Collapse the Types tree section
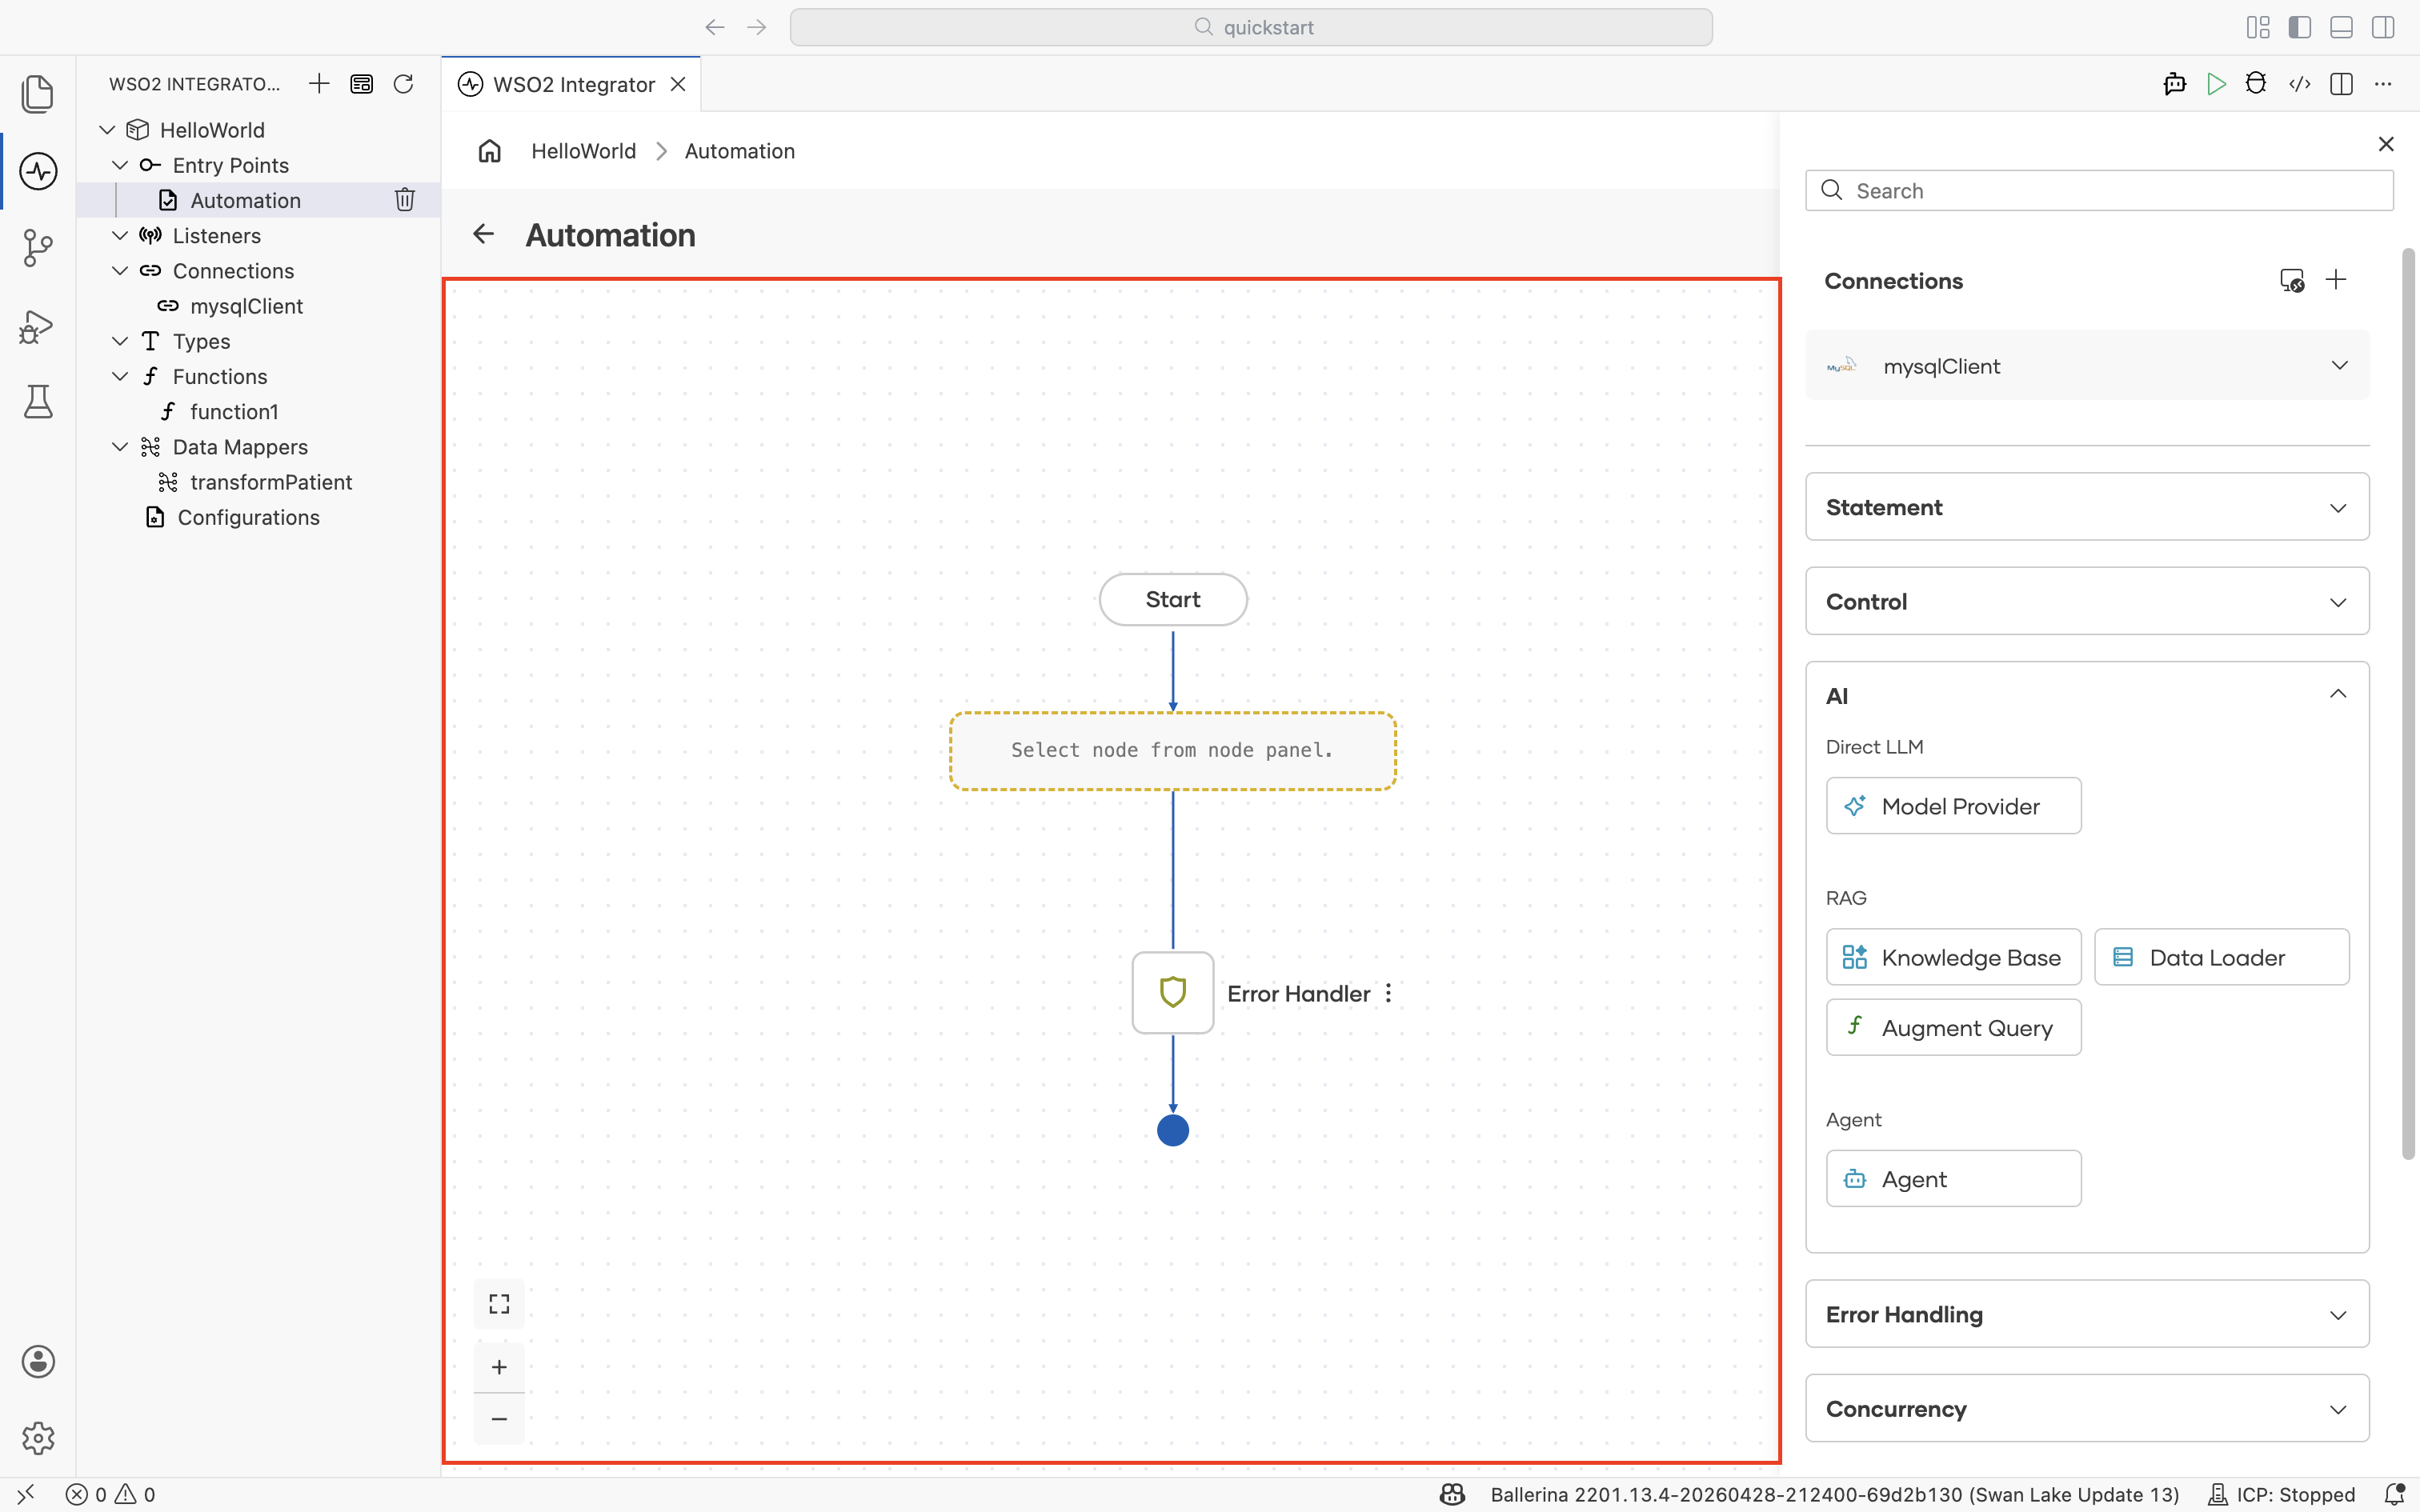The image size is (2420, 1512). 120,341
